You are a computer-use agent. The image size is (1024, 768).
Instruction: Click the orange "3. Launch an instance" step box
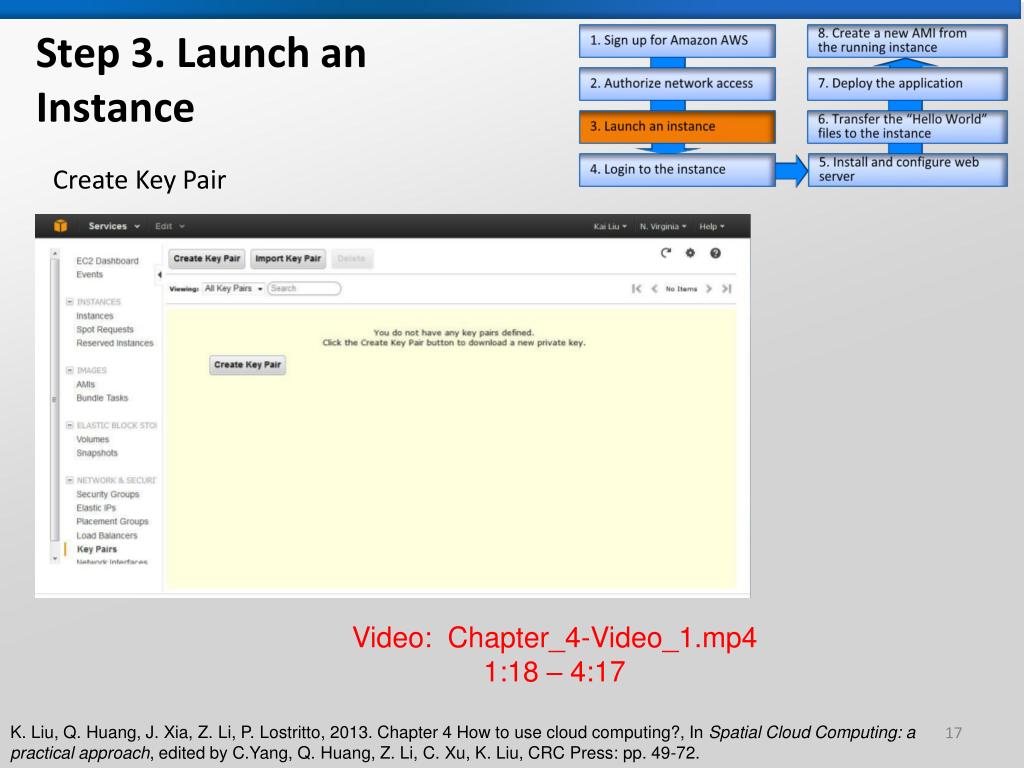tap(677, 127)
